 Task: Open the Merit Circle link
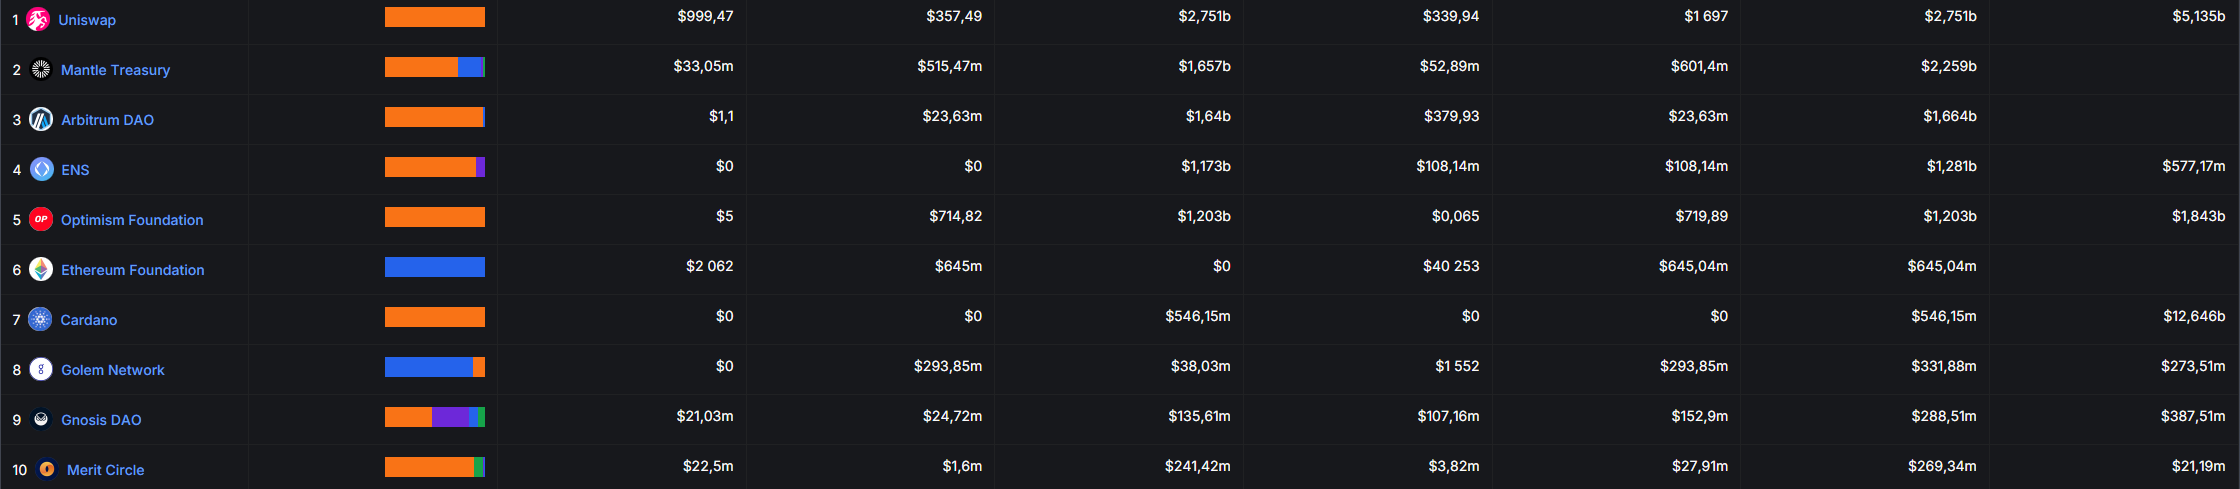pos(105,470)
